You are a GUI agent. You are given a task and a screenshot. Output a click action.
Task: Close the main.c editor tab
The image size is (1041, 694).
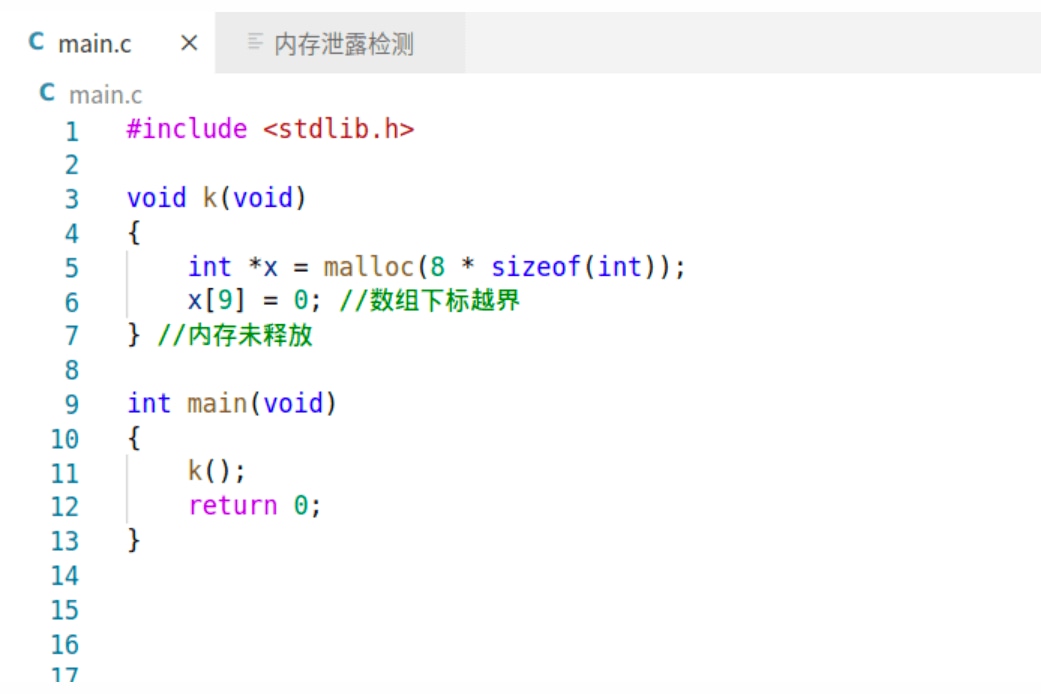pyautogui.click(x=189, y=43)
